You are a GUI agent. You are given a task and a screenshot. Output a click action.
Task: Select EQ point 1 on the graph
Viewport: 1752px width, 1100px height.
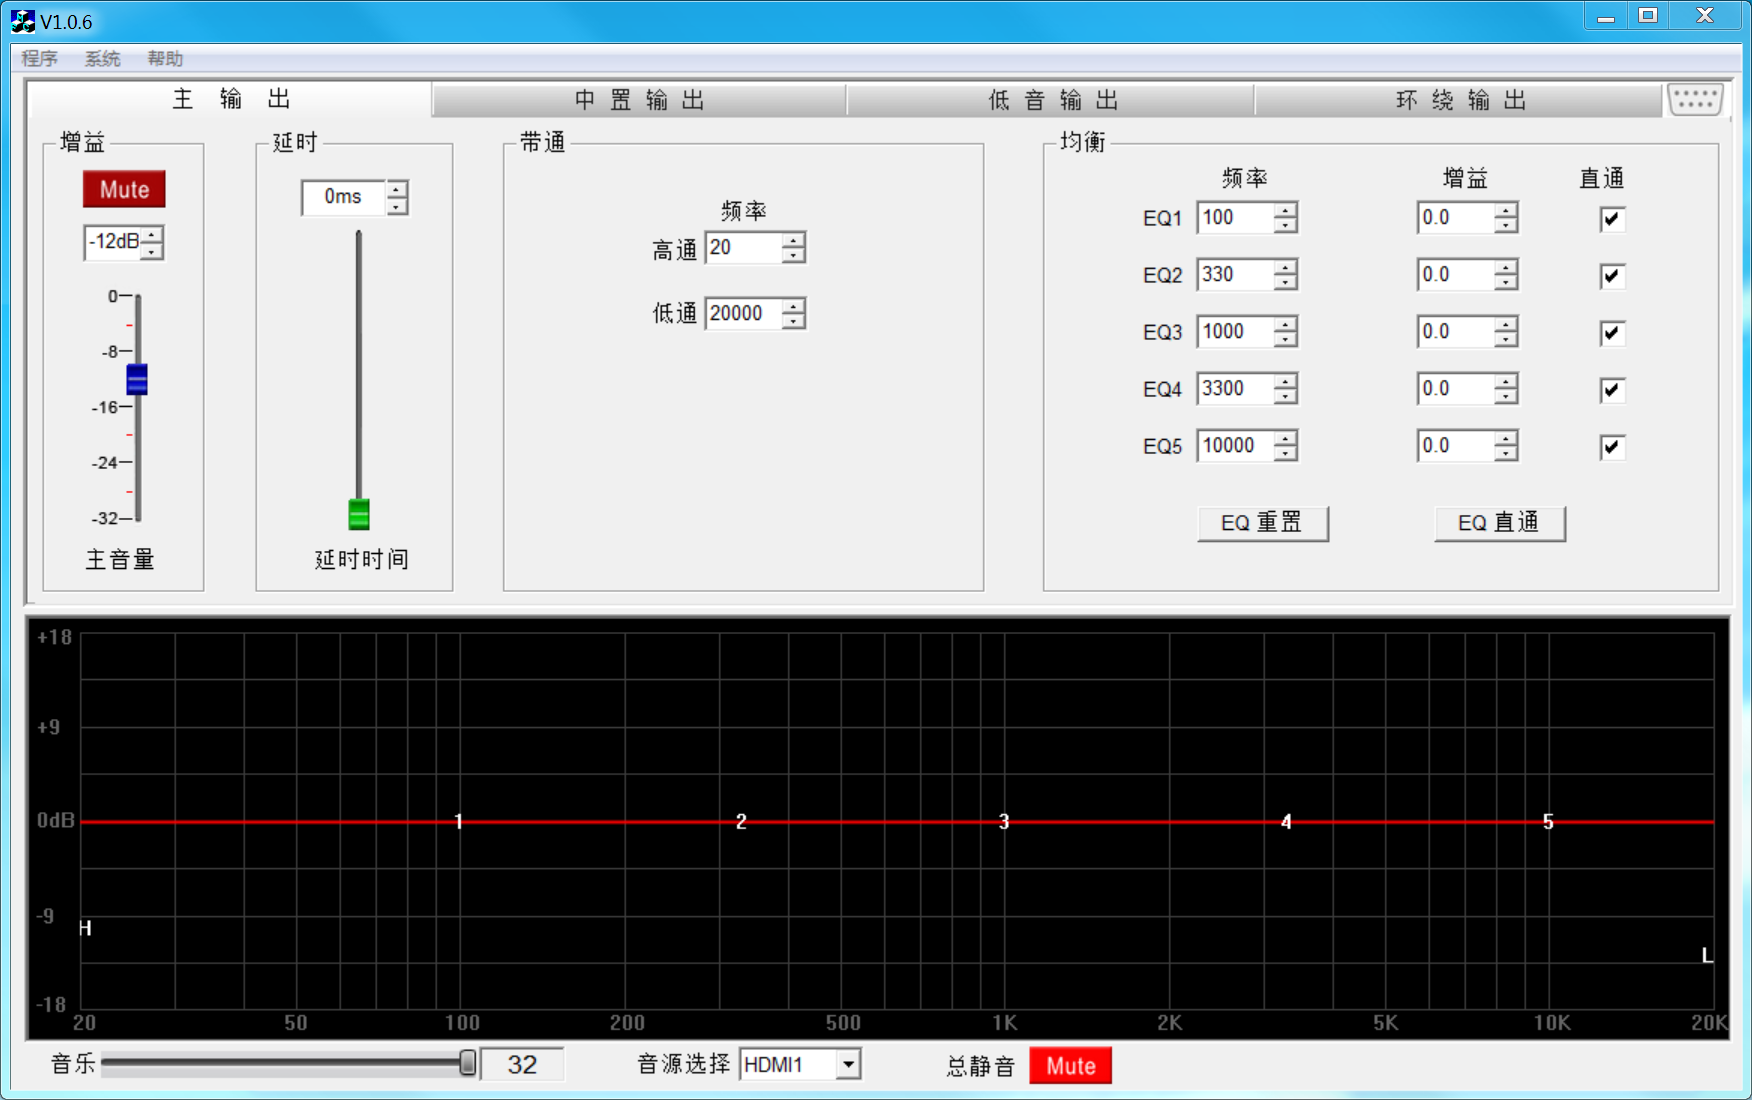(458, 822)
